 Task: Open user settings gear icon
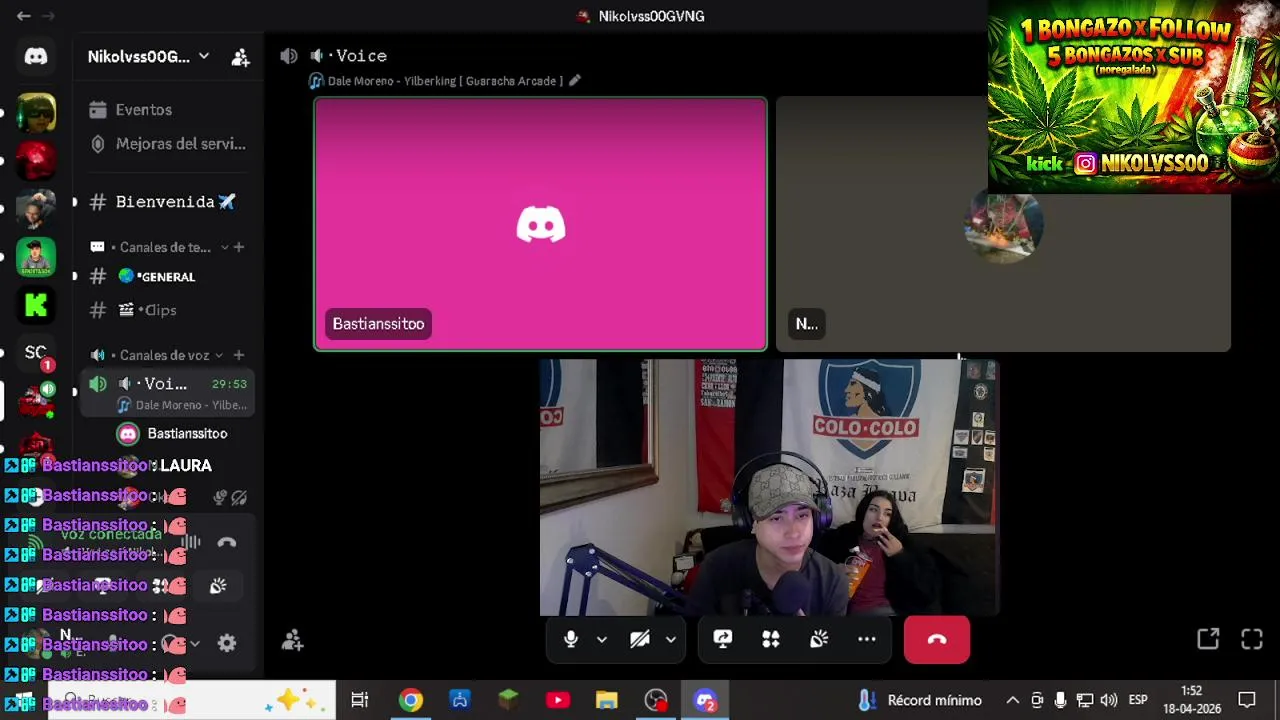(x=227, y=644)
